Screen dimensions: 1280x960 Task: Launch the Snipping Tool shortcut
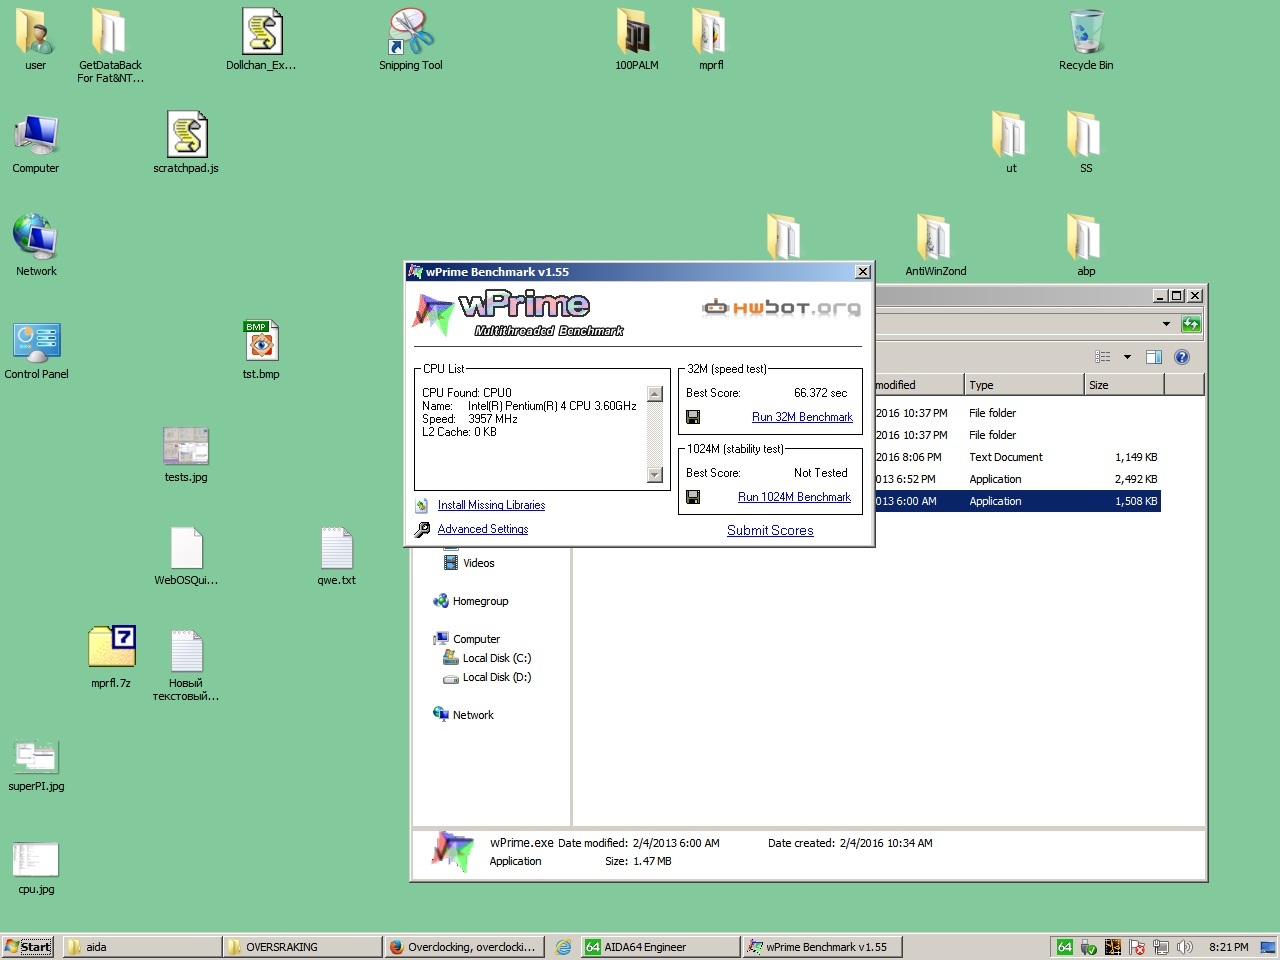410,40
